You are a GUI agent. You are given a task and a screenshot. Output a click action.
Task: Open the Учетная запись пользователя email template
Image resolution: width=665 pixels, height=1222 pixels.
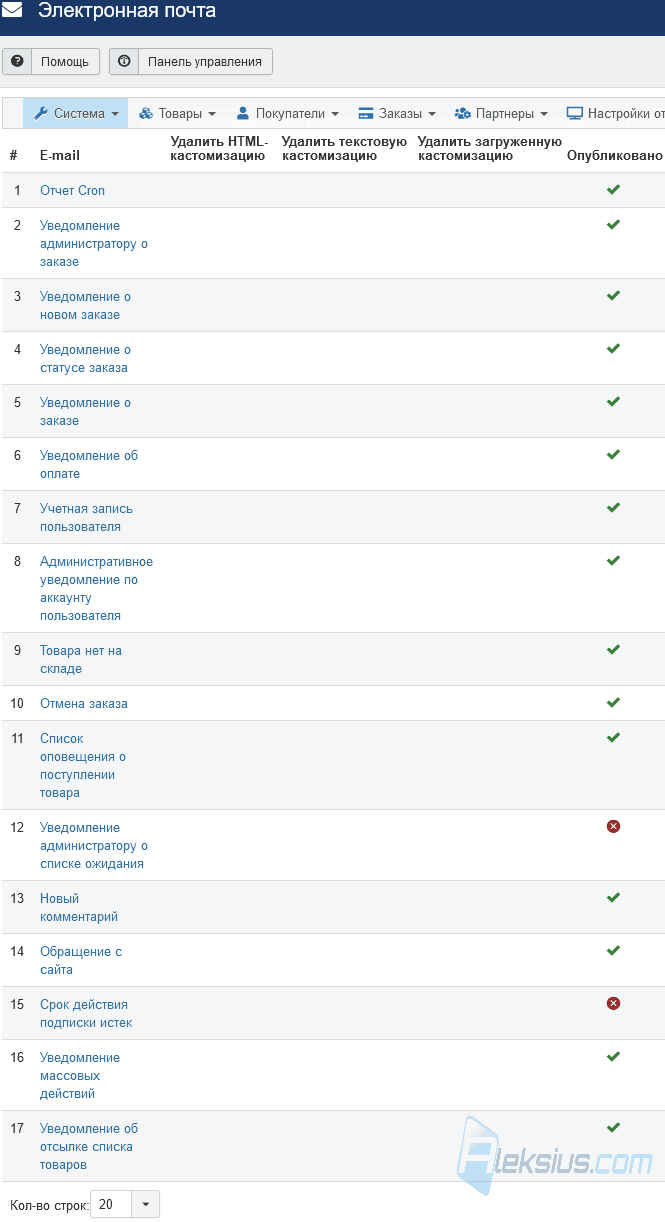tap(86, 517)
